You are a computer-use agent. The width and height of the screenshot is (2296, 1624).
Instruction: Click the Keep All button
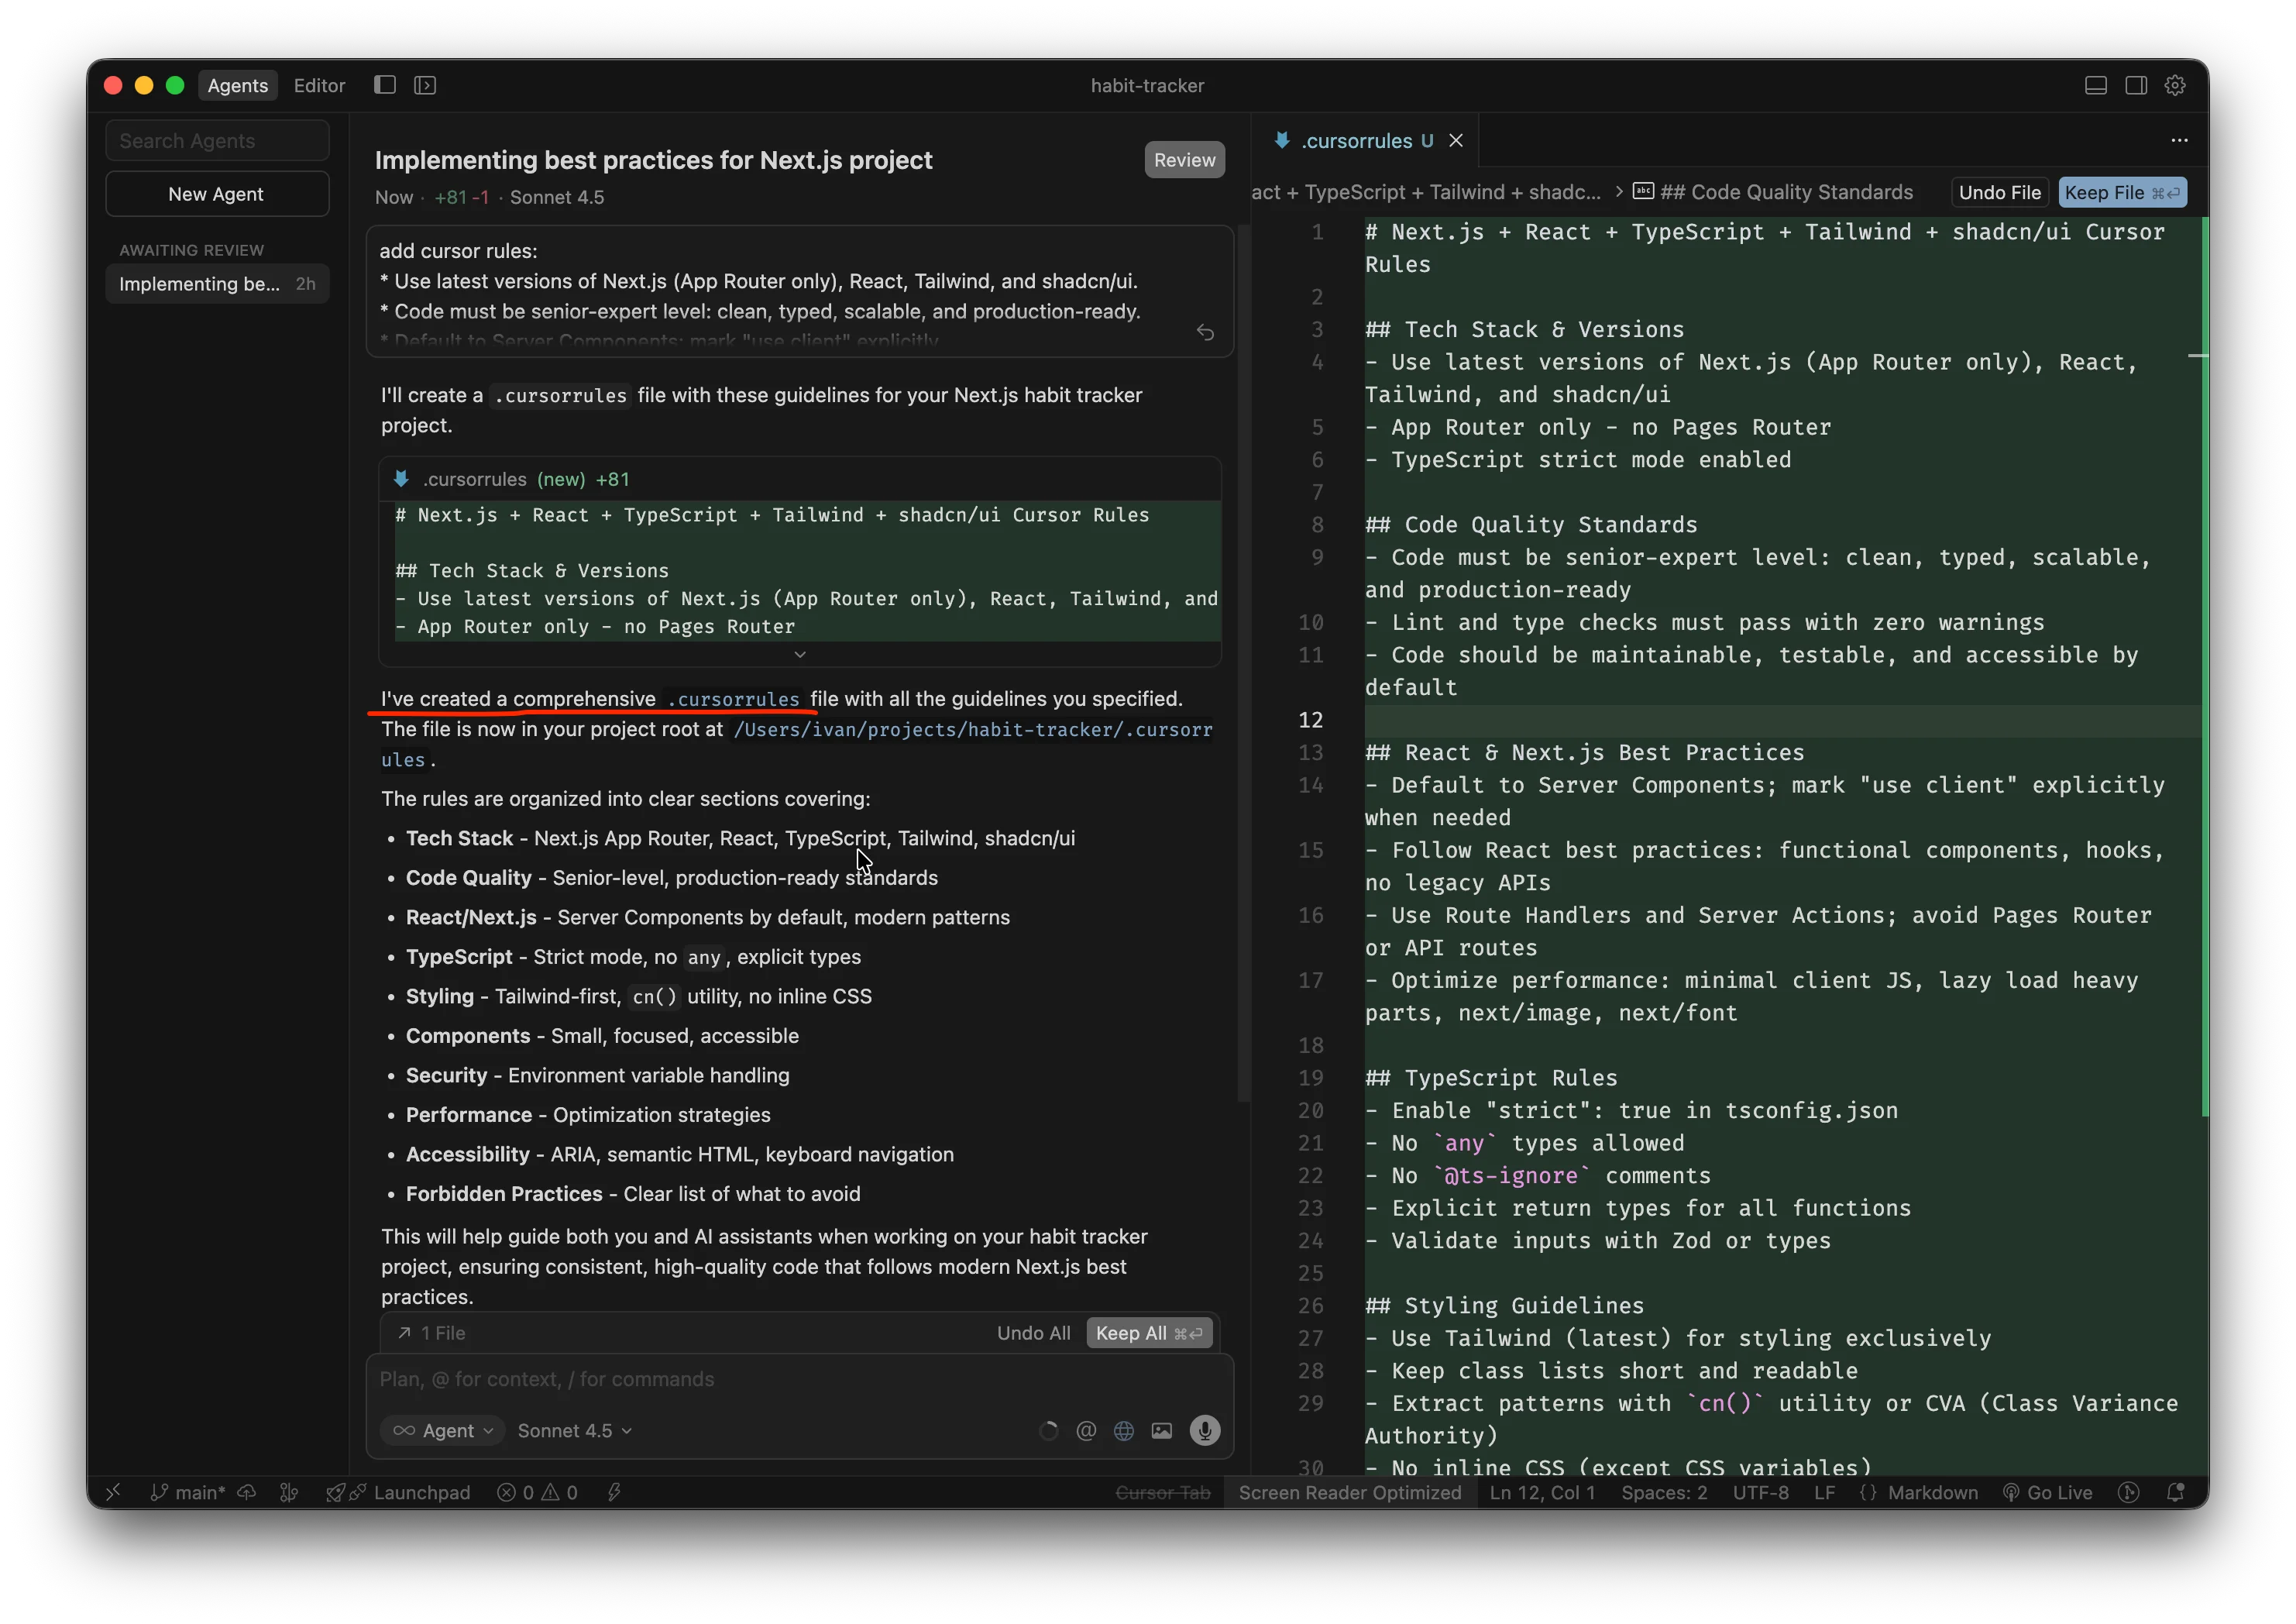(x=1149, y=1333)
